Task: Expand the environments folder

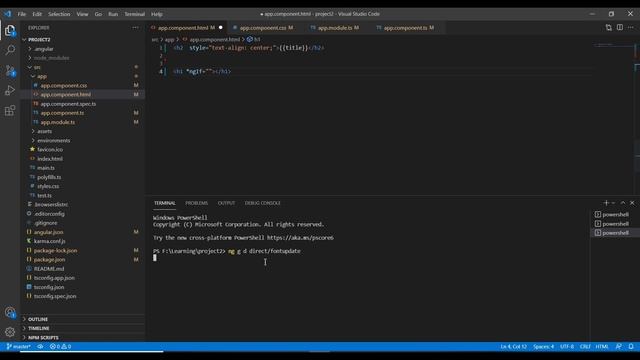Action: 82,140
